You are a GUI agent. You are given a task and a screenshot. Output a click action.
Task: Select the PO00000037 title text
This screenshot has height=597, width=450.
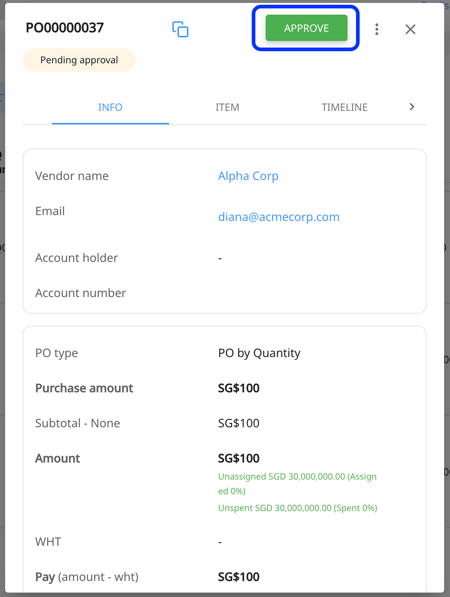(x=65, y=27)
